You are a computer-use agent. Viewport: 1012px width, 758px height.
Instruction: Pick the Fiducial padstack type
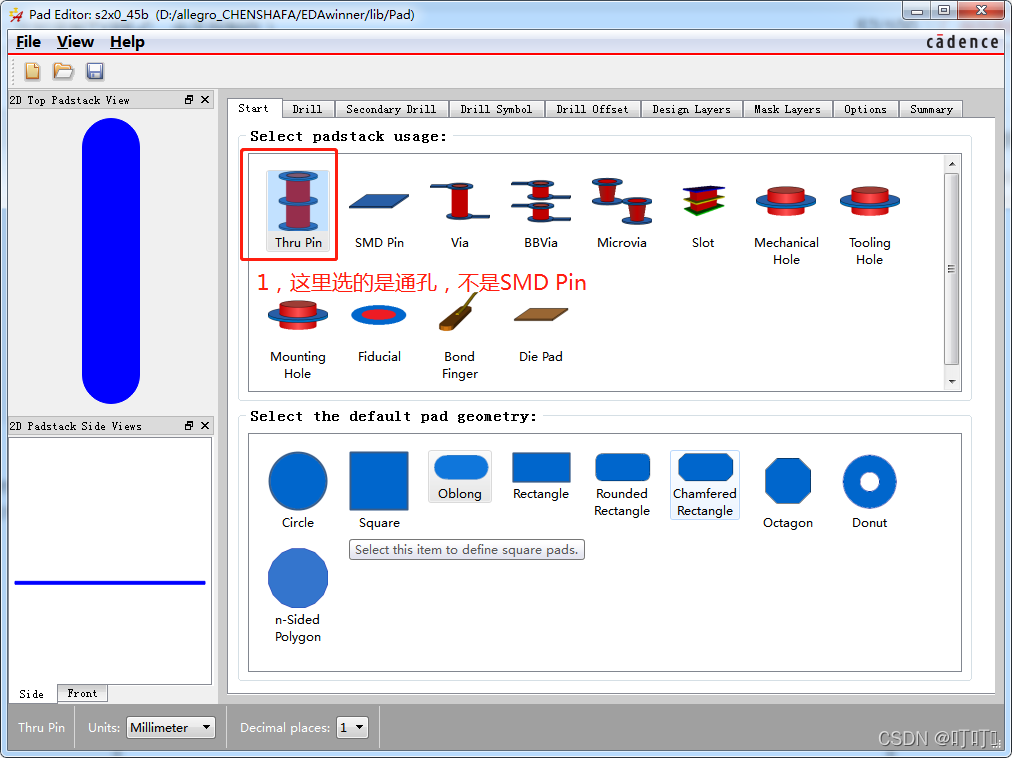coord(379,334)
